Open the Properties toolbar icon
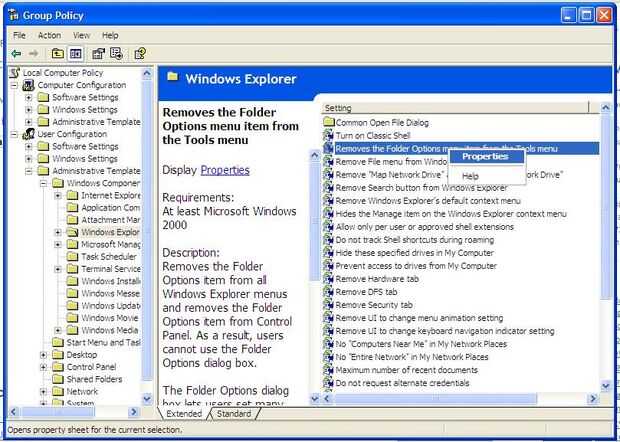The image size is (620, 442). (x=98, y=53)
